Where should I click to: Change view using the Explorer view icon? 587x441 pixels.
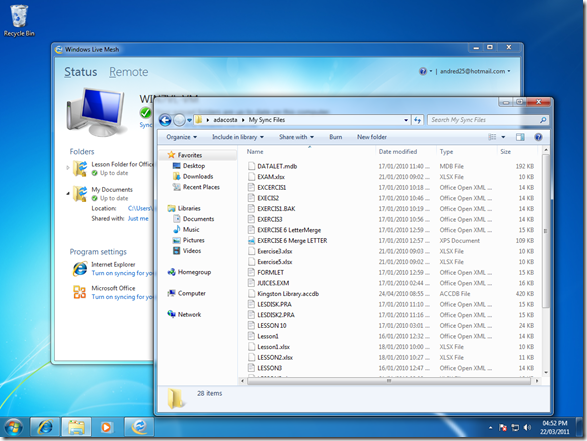point(492,137)
